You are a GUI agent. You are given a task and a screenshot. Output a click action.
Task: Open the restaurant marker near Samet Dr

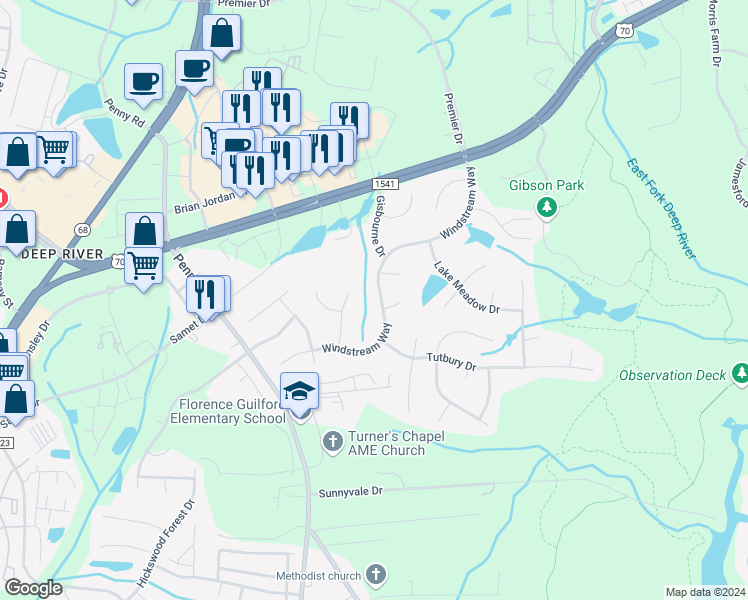pos(205,296)
